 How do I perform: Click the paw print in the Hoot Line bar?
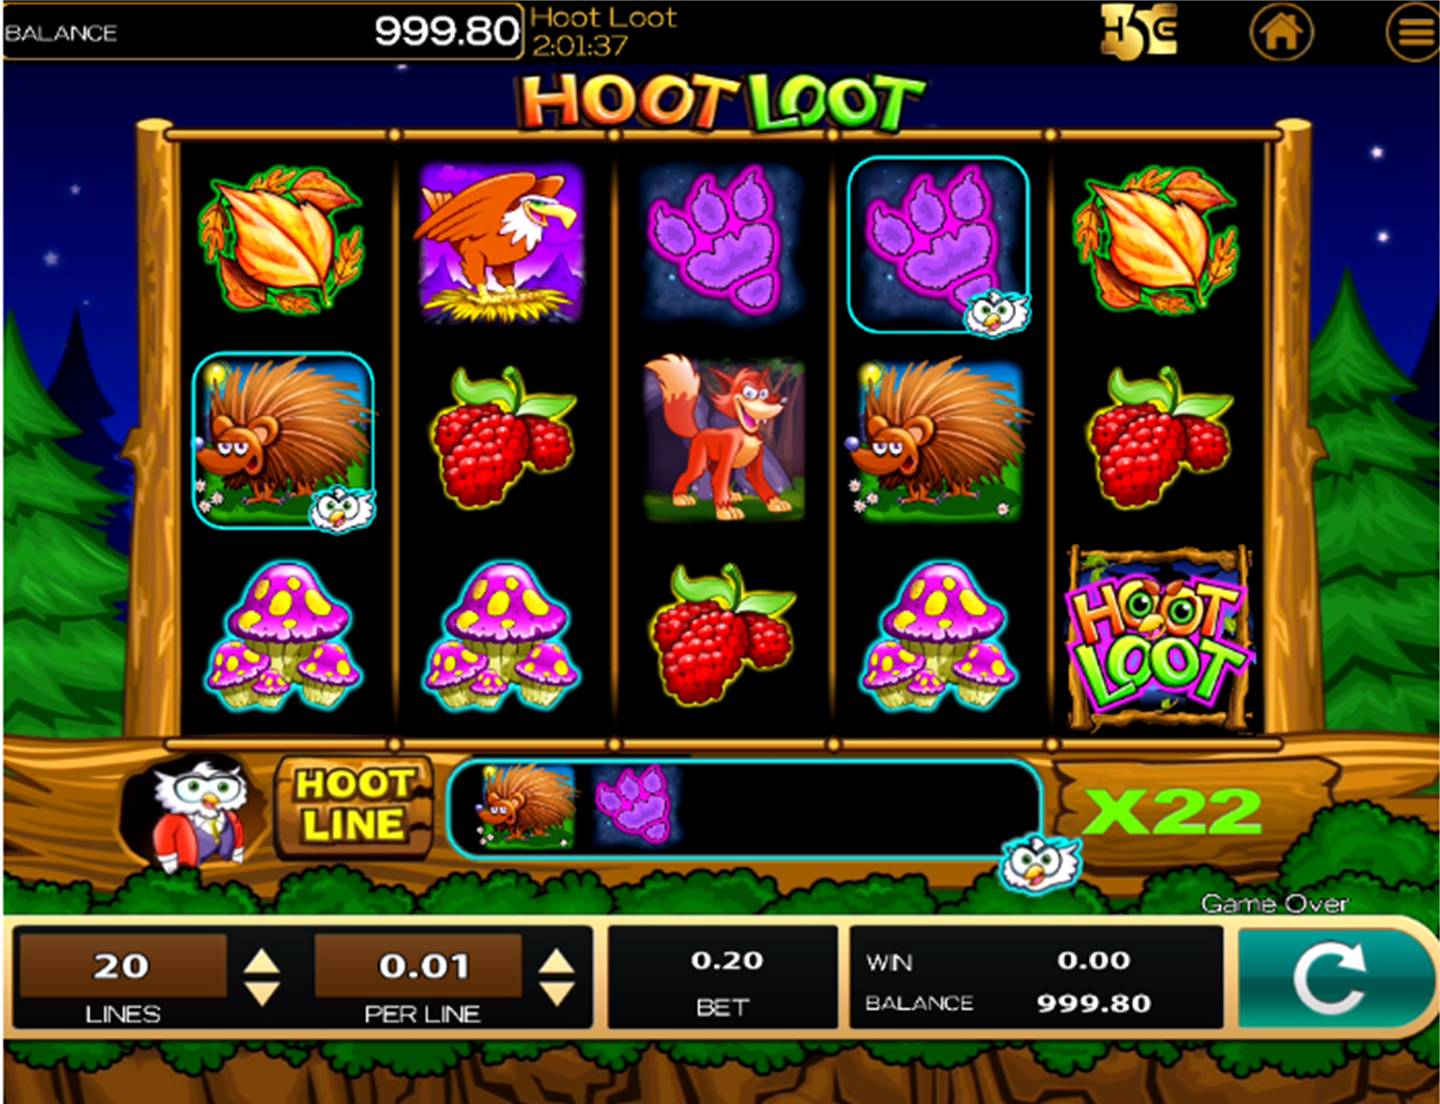pos(634,802)
